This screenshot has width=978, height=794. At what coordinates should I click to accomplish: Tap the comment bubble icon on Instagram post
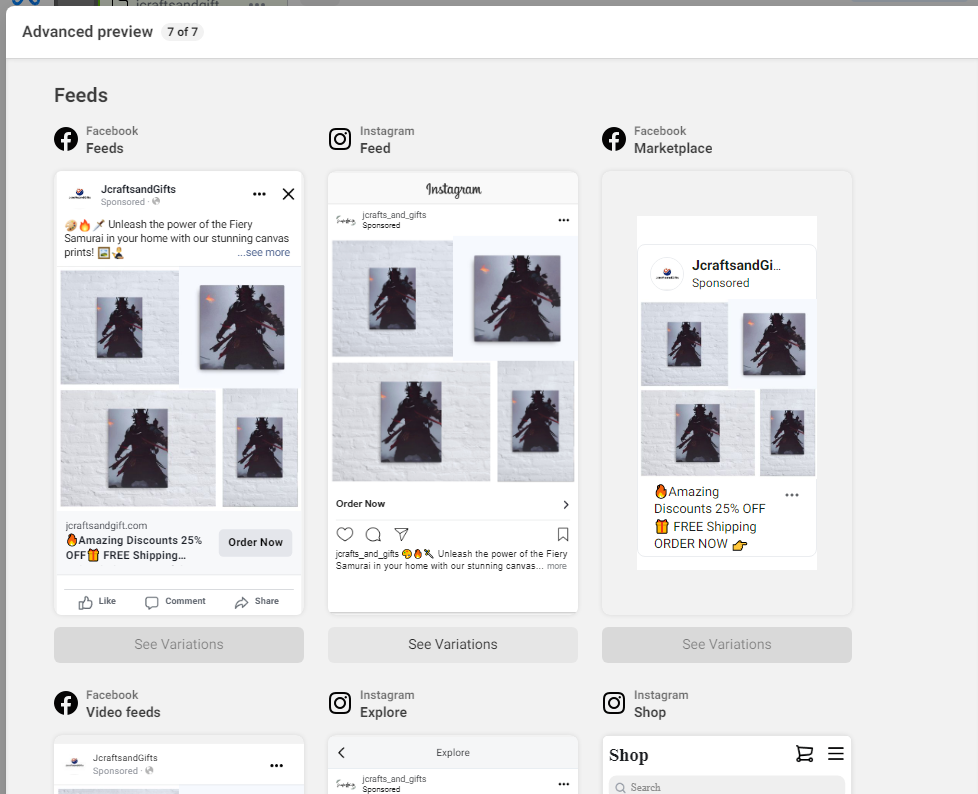click(x=373, y=534)
